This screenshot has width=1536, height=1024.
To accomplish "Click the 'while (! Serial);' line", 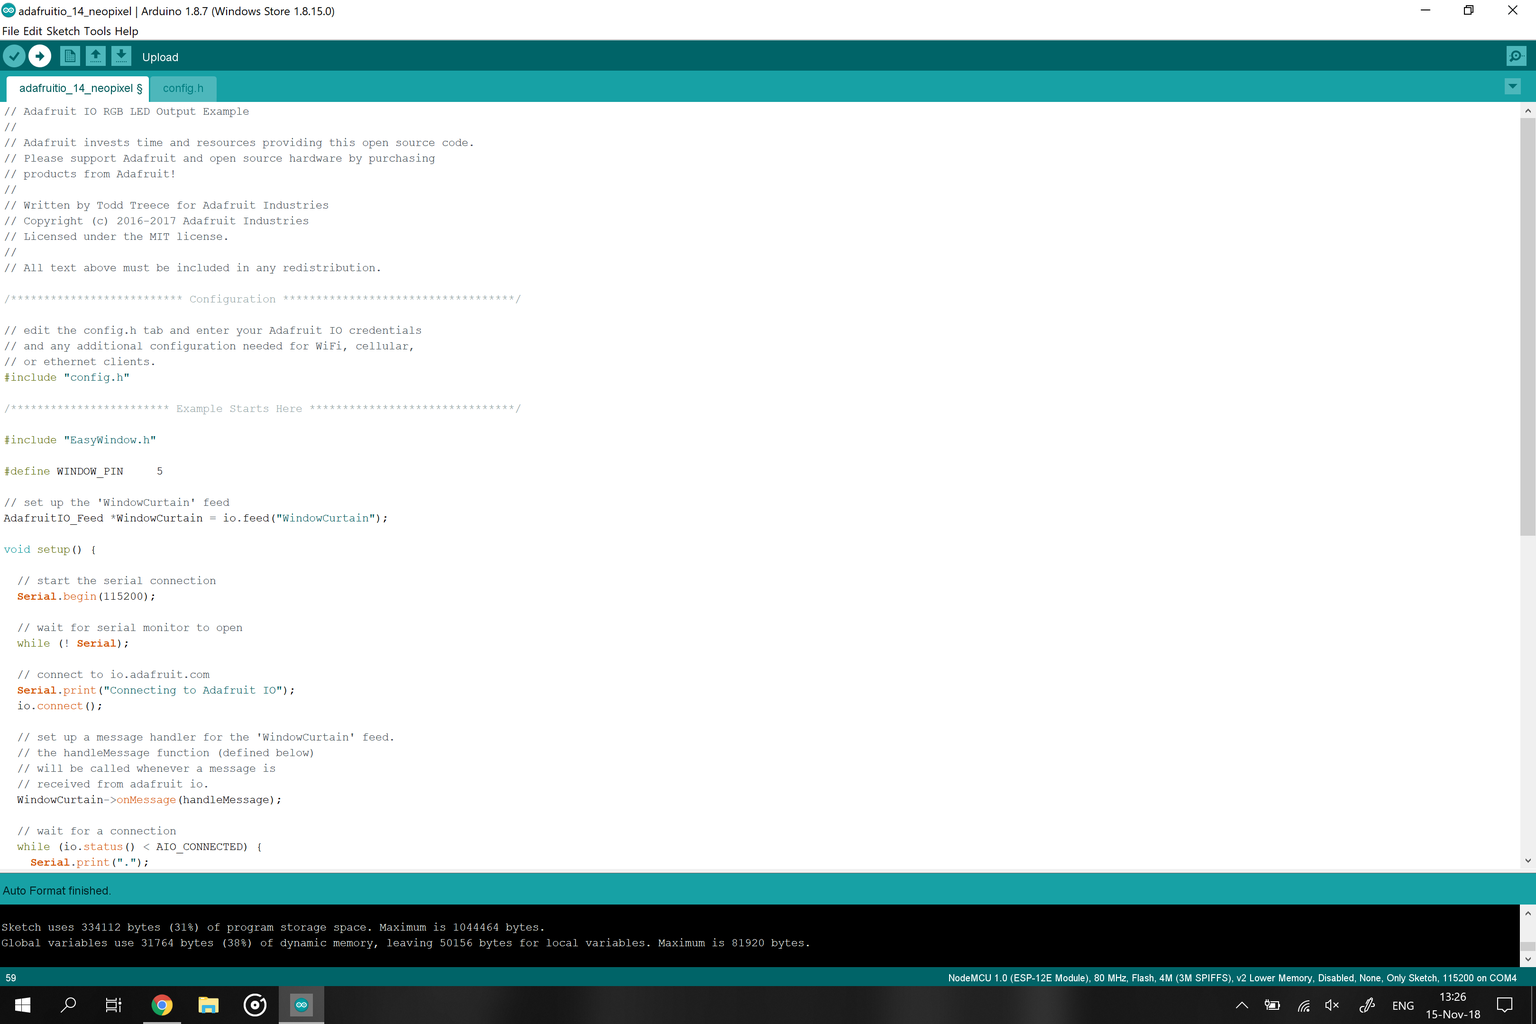I will 73,643.
